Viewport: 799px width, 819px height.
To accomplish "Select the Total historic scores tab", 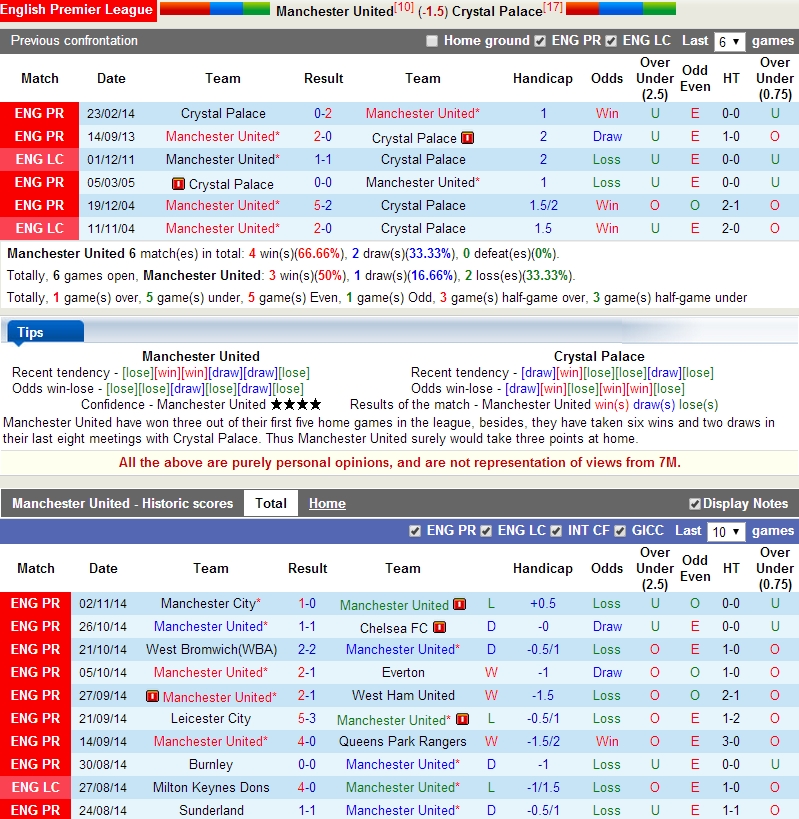I will coord(271,503).
